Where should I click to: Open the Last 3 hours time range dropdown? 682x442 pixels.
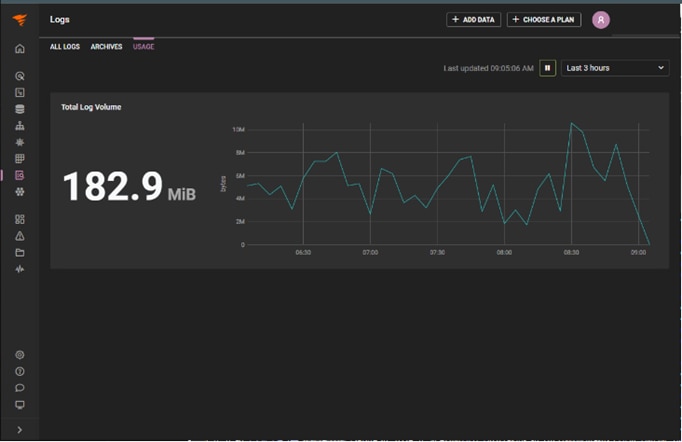tap(615, 68)
